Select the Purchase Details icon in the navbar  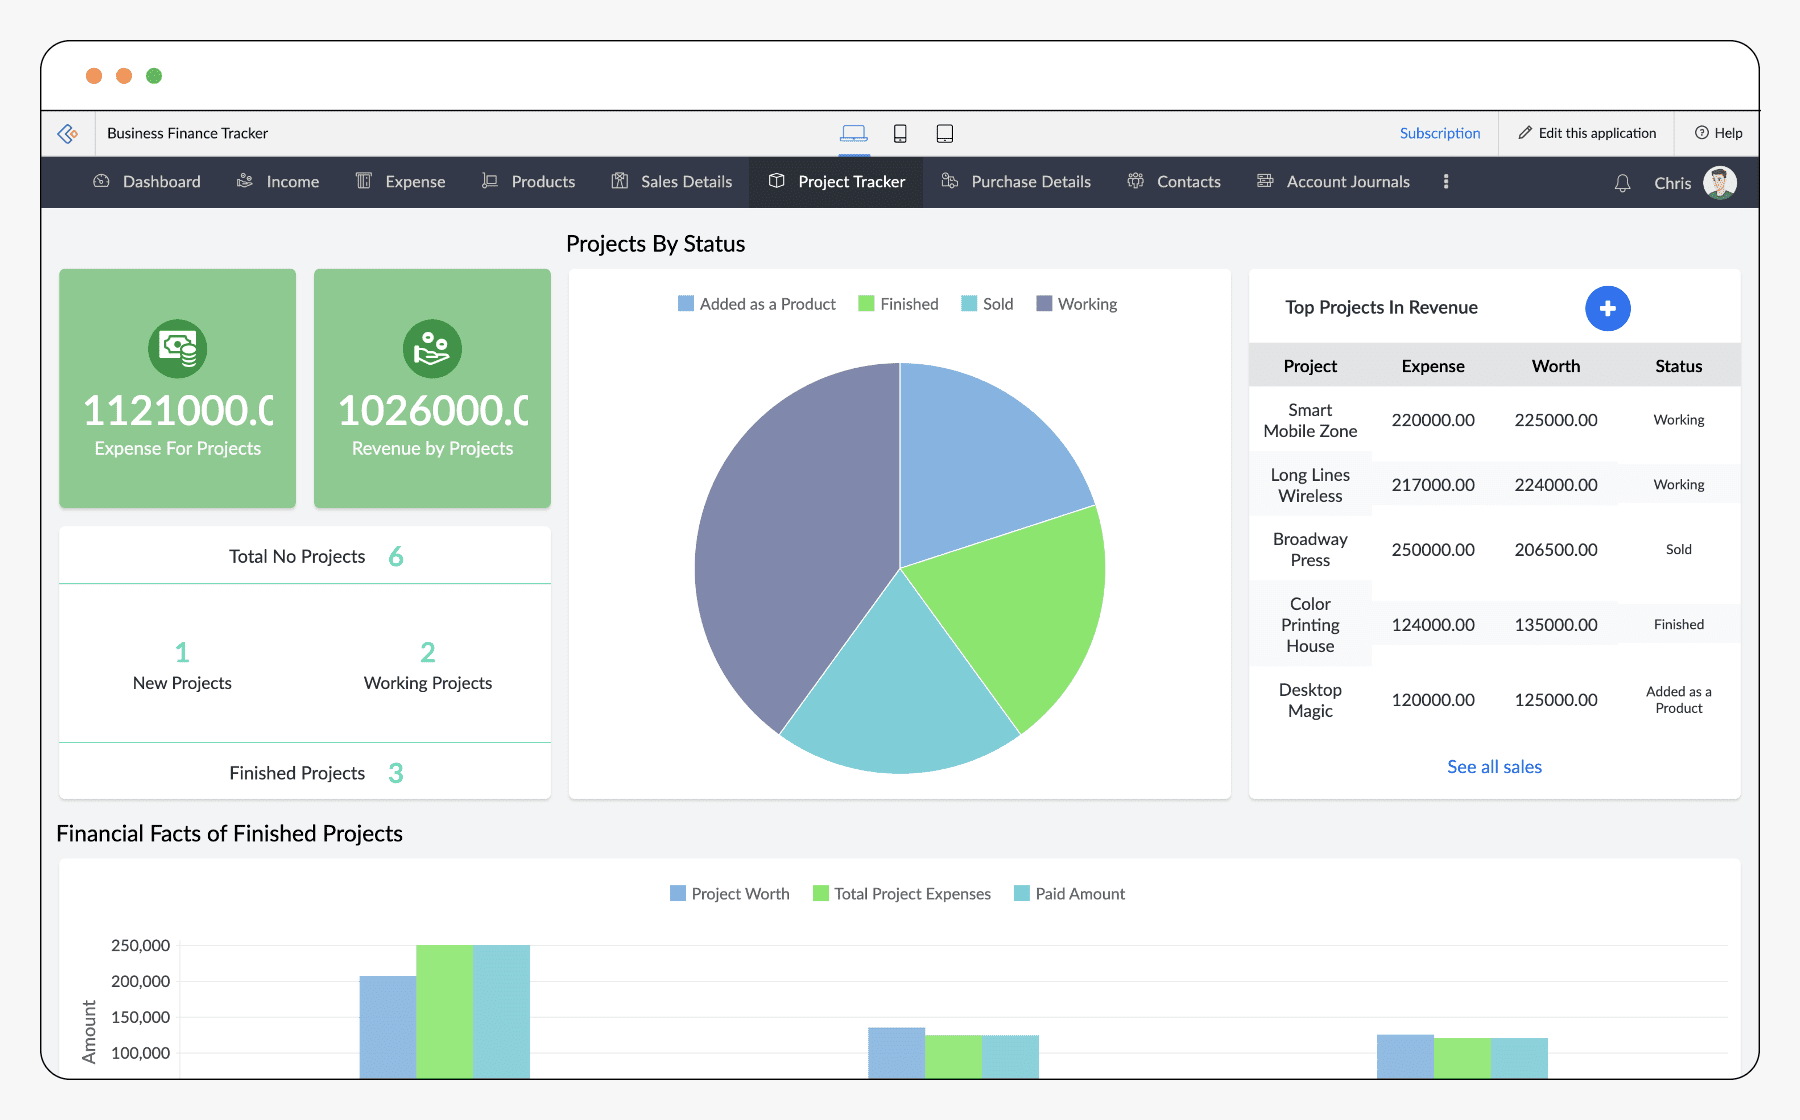click(949, 181)
